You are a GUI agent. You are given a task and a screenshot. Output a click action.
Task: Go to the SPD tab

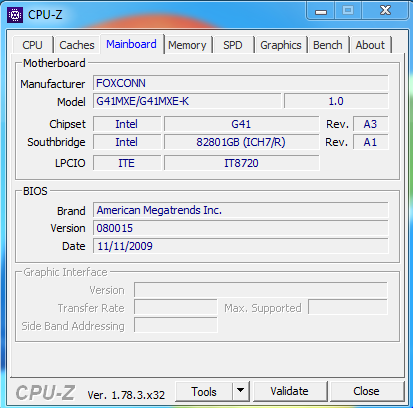pos(233,45)
